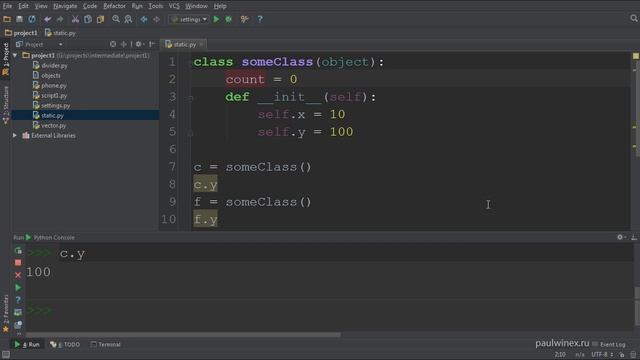The height and width of the screenshot is (360, 640).
Task: Collapse the project1 root tree node
Action: pyautogui.click(x=16, y=55)
